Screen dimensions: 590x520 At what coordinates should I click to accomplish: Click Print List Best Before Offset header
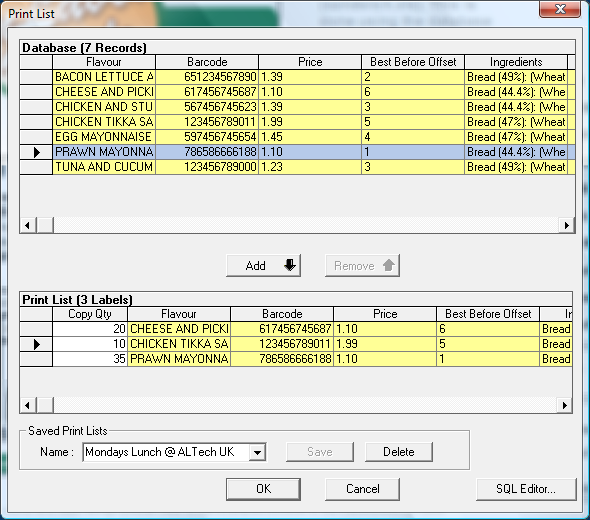(x=488, y=314)
